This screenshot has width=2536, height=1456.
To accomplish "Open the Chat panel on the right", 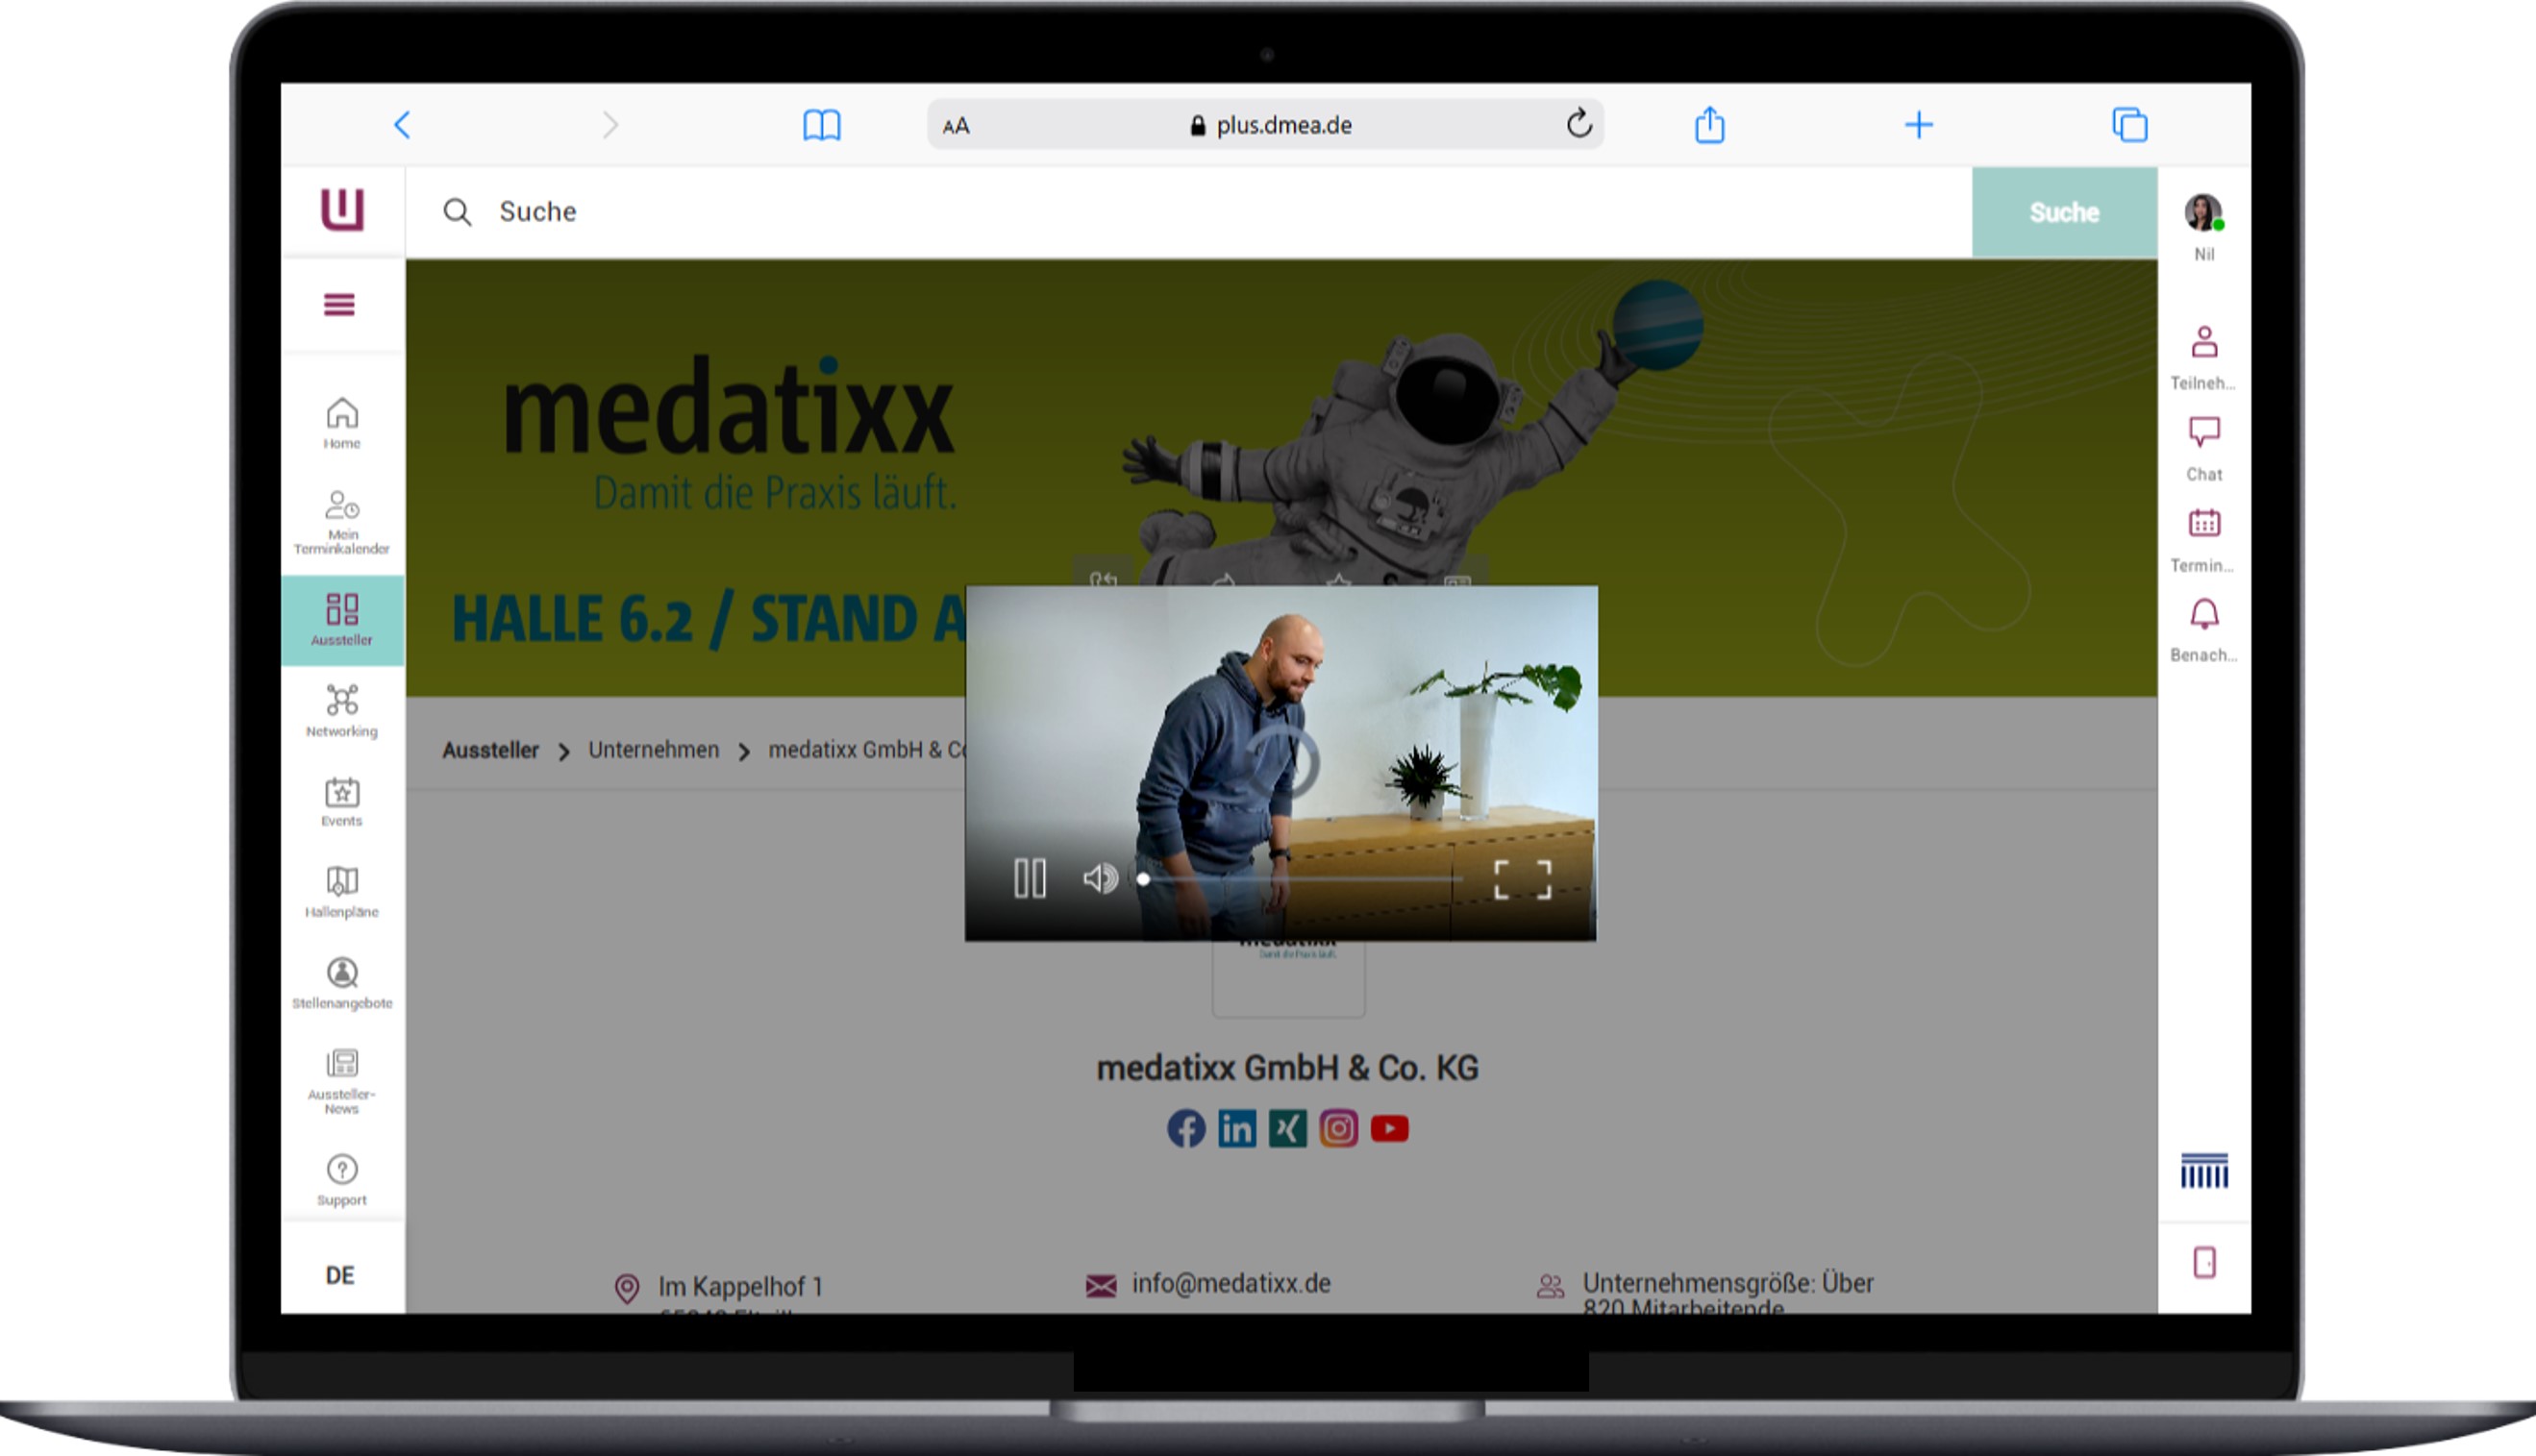I will coord(2203,449).
